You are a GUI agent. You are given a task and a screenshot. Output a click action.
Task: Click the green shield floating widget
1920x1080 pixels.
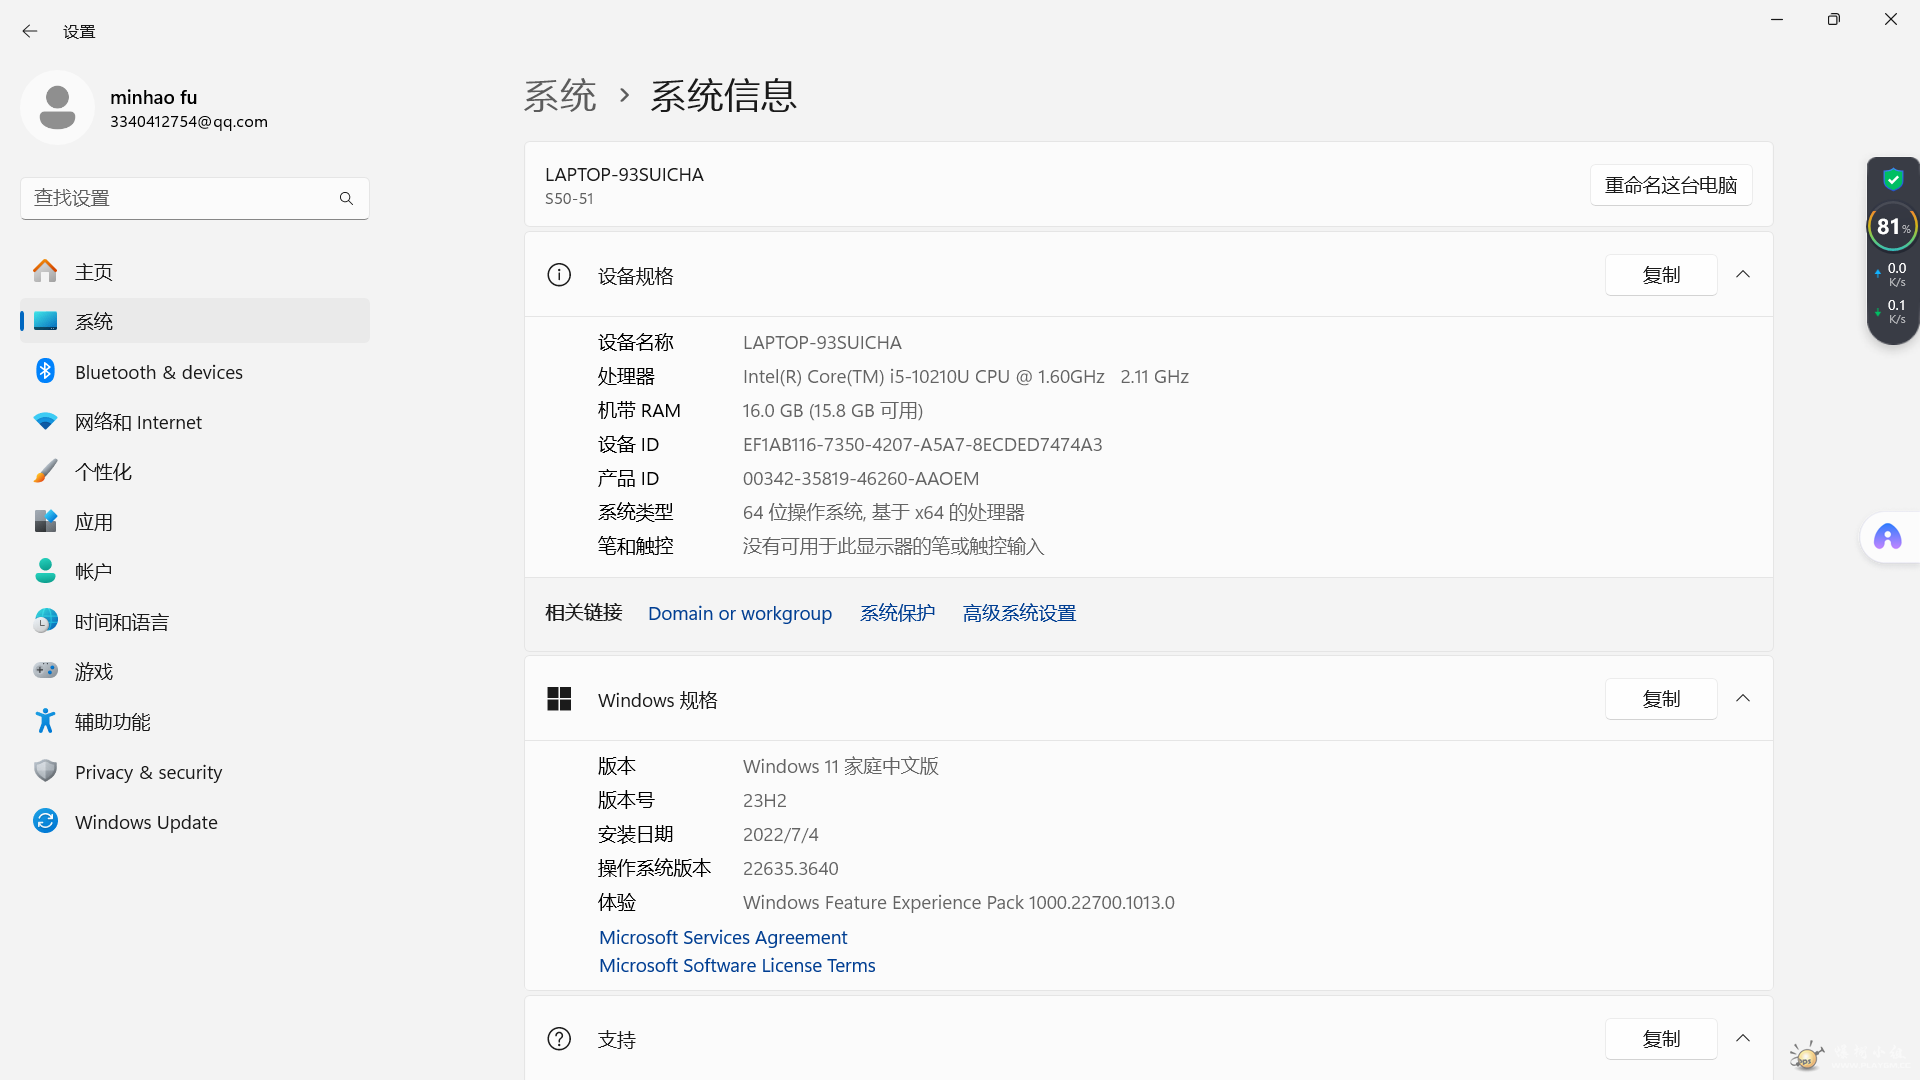pos(1892,180)
